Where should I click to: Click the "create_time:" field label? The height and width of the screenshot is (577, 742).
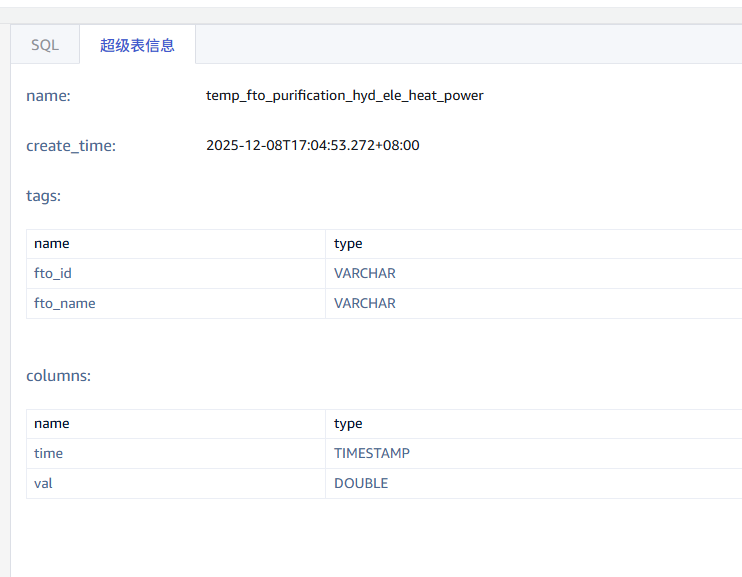click(x=71, y=145)
